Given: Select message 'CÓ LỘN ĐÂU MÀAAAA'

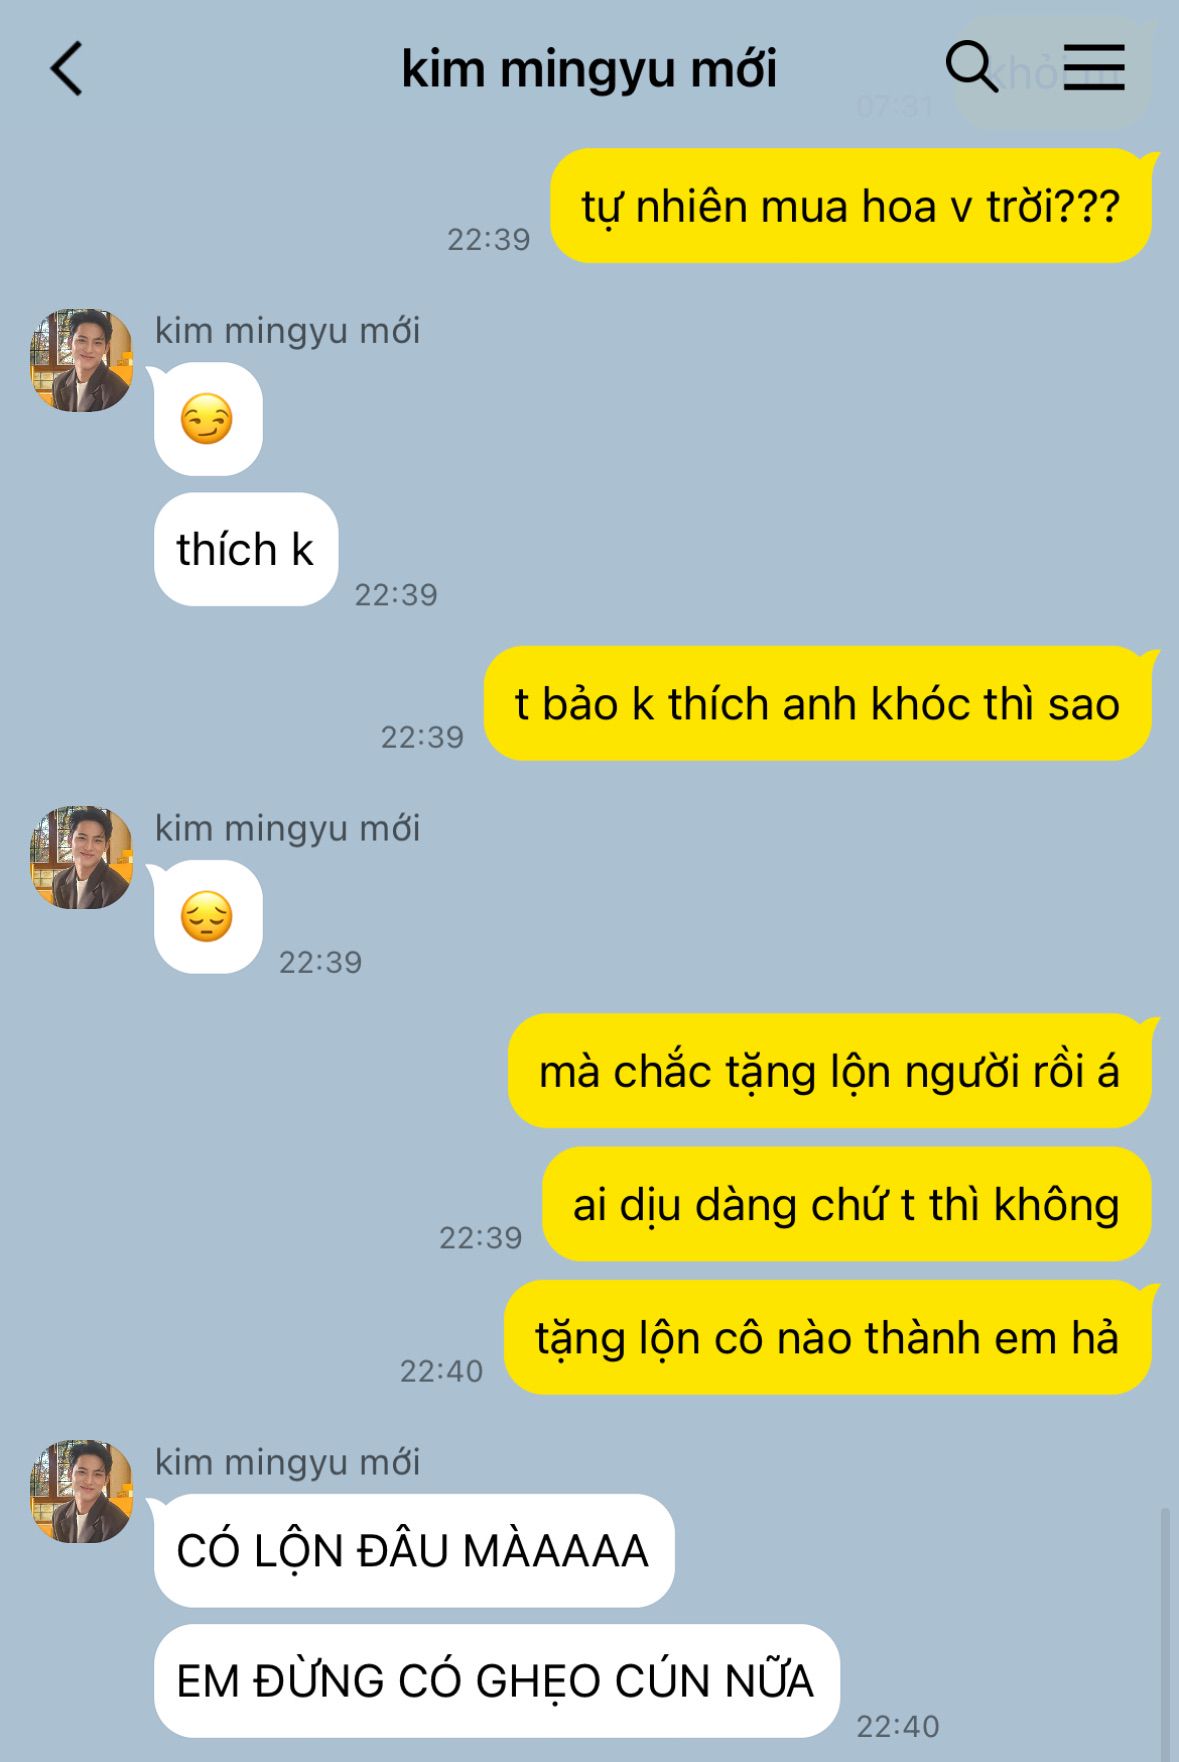Looking at the screenshot, I should [414, 1551].
